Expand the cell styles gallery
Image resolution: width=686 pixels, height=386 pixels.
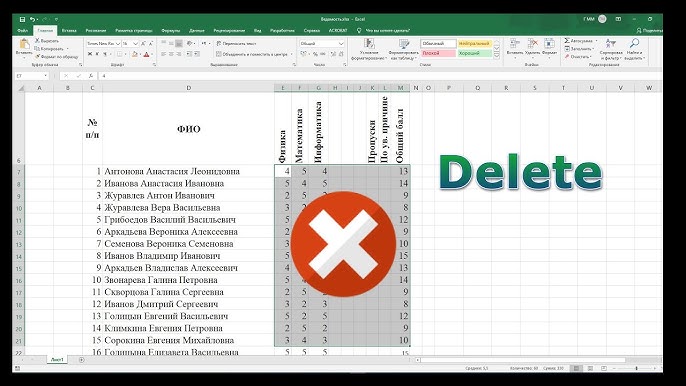point(497,56)
